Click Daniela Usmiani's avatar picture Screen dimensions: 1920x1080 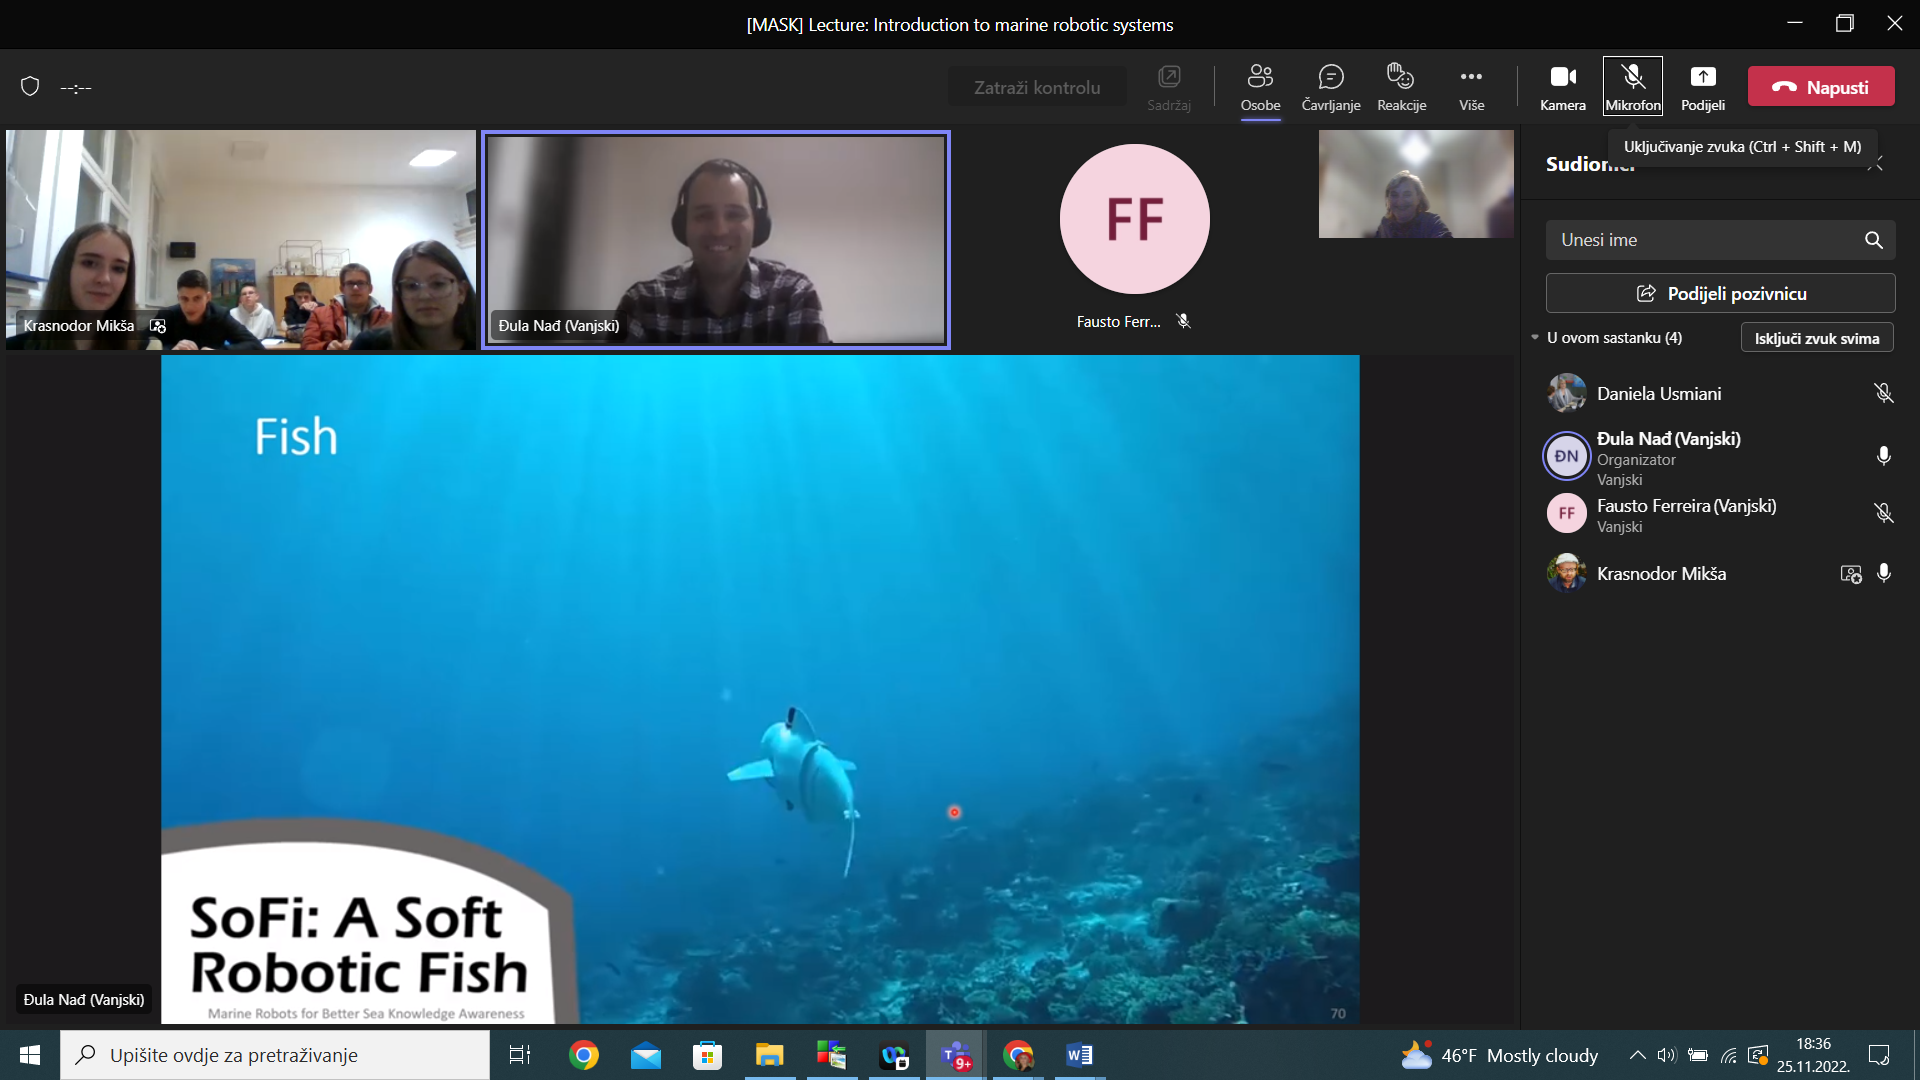(x=1566, y=393)
